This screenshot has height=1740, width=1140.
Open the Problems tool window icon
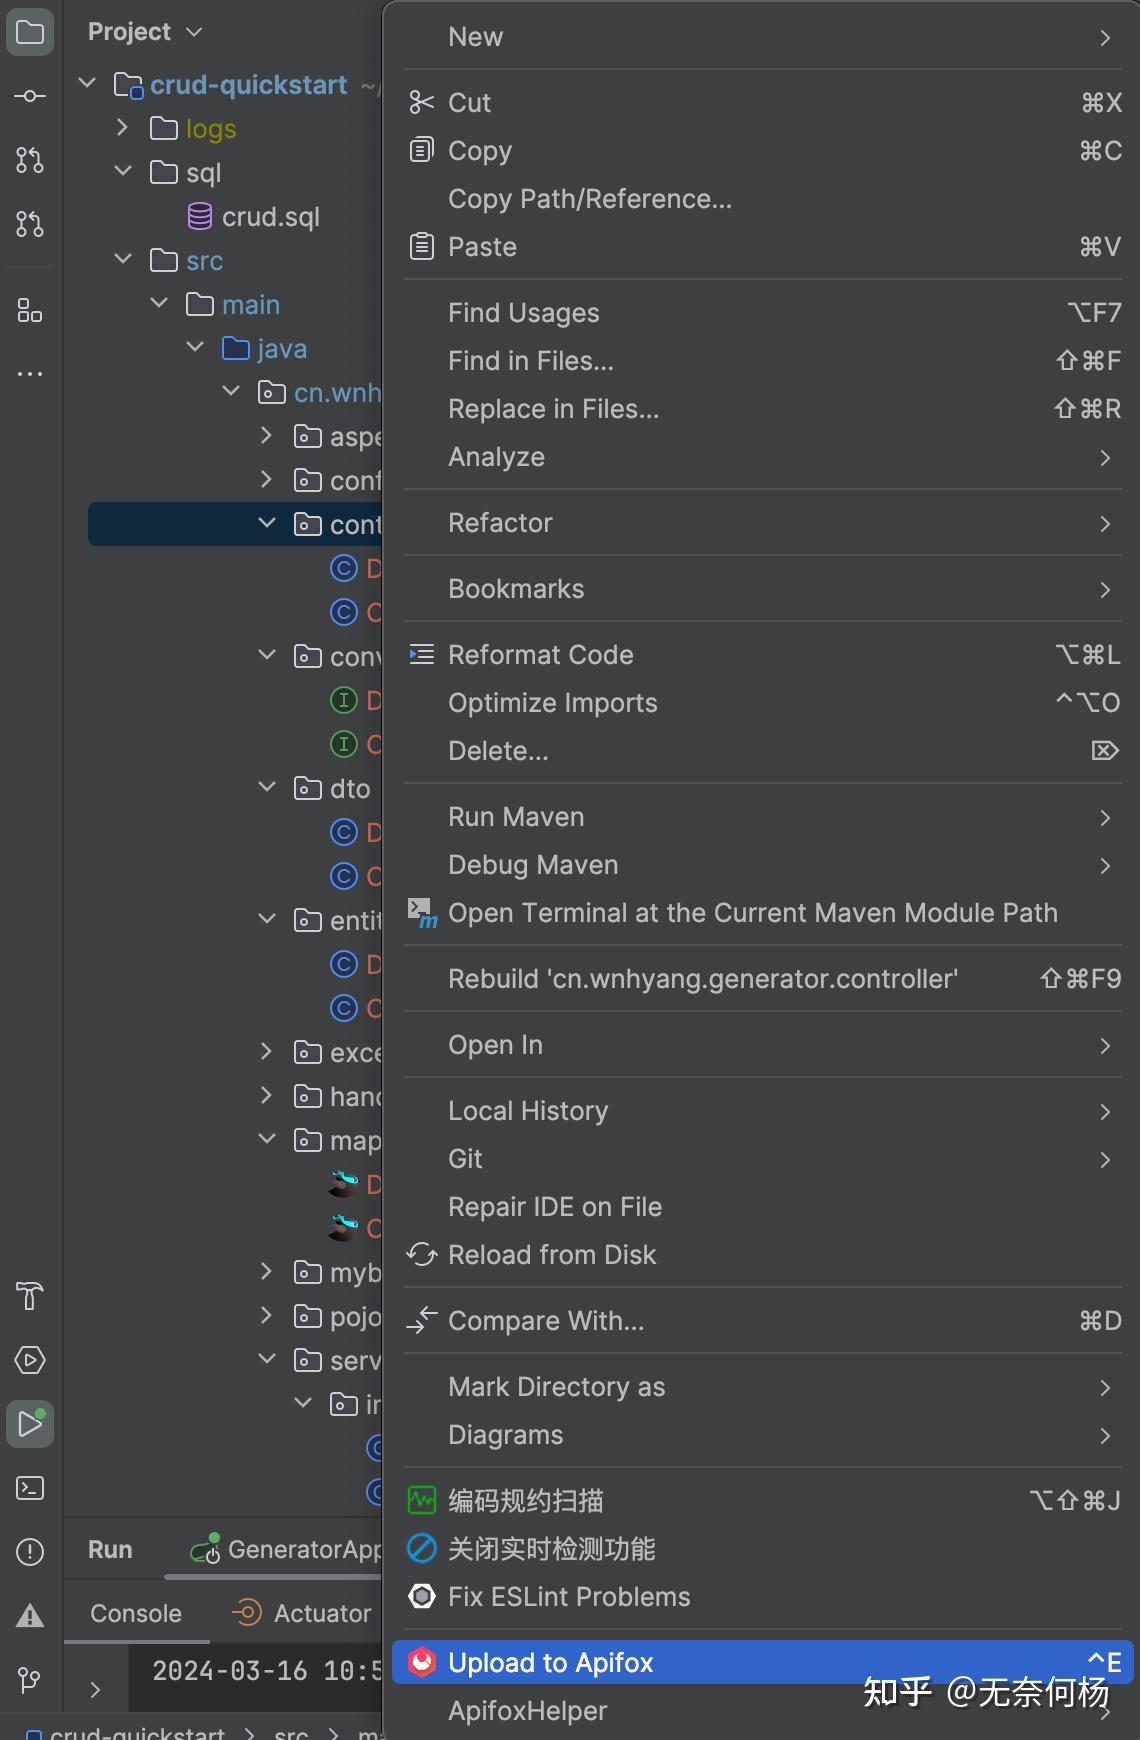30,1551
